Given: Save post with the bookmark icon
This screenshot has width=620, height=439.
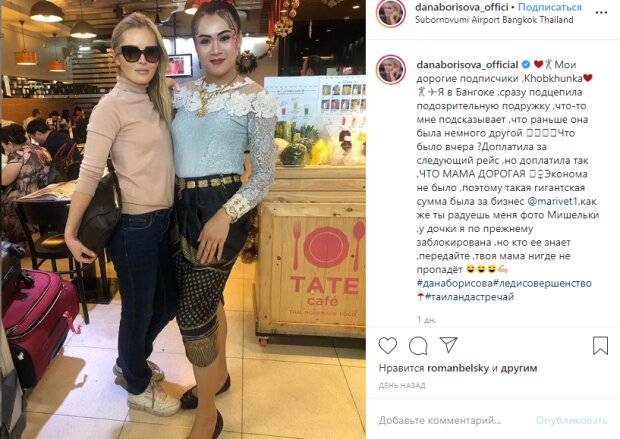Looking at the screenshot, I should 600,346.
